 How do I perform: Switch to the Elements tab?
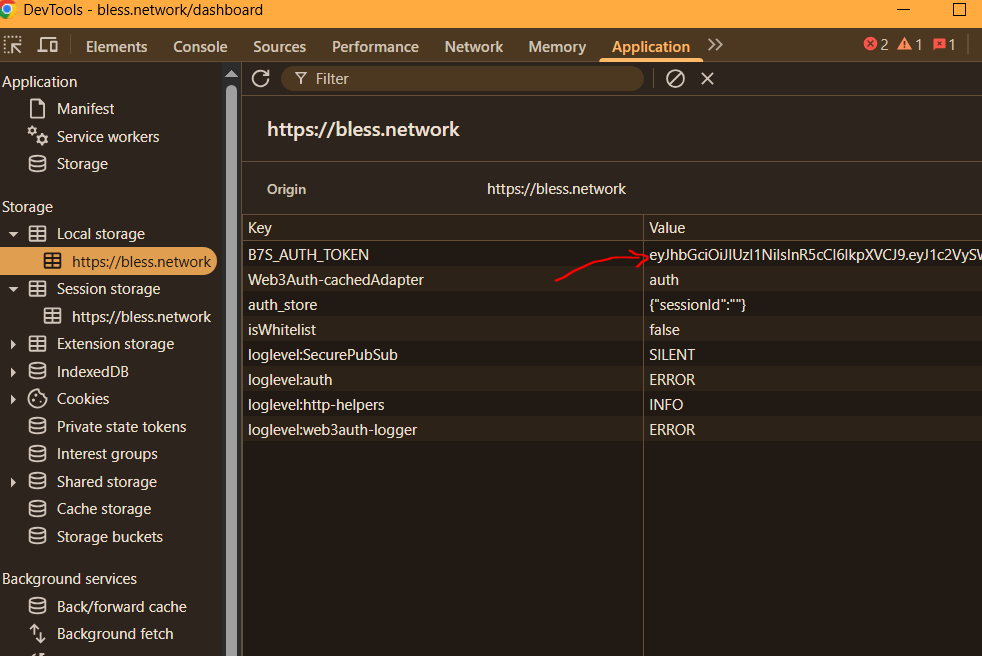point(116,46)
